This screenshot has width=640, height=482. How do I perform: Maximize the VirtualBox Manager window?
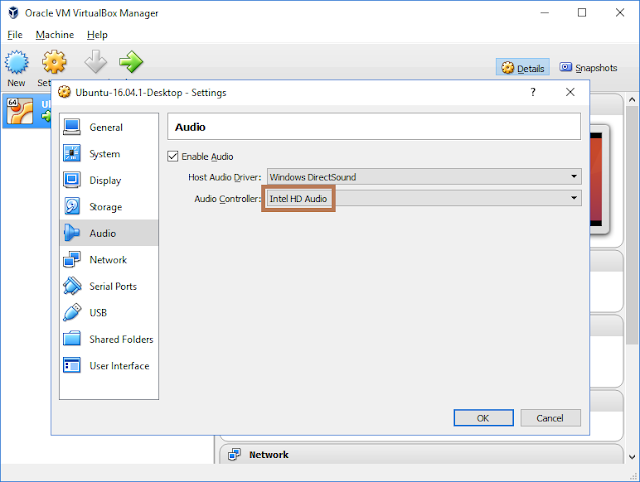point(582,13)
